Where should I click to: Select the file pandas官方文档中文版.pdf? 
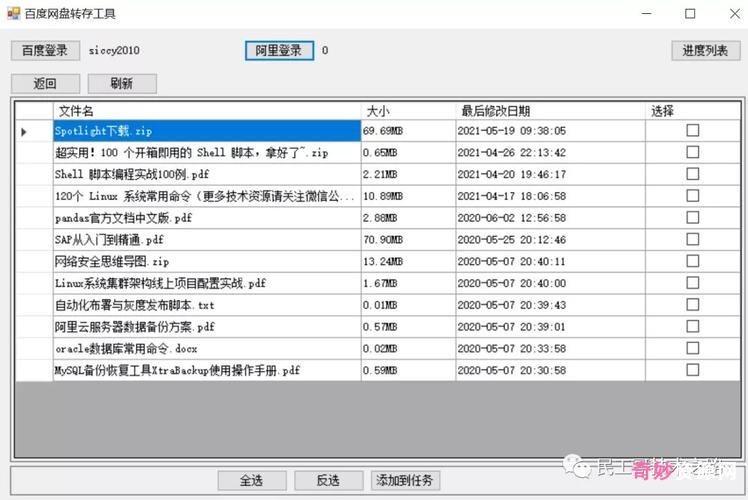(207, 218)
